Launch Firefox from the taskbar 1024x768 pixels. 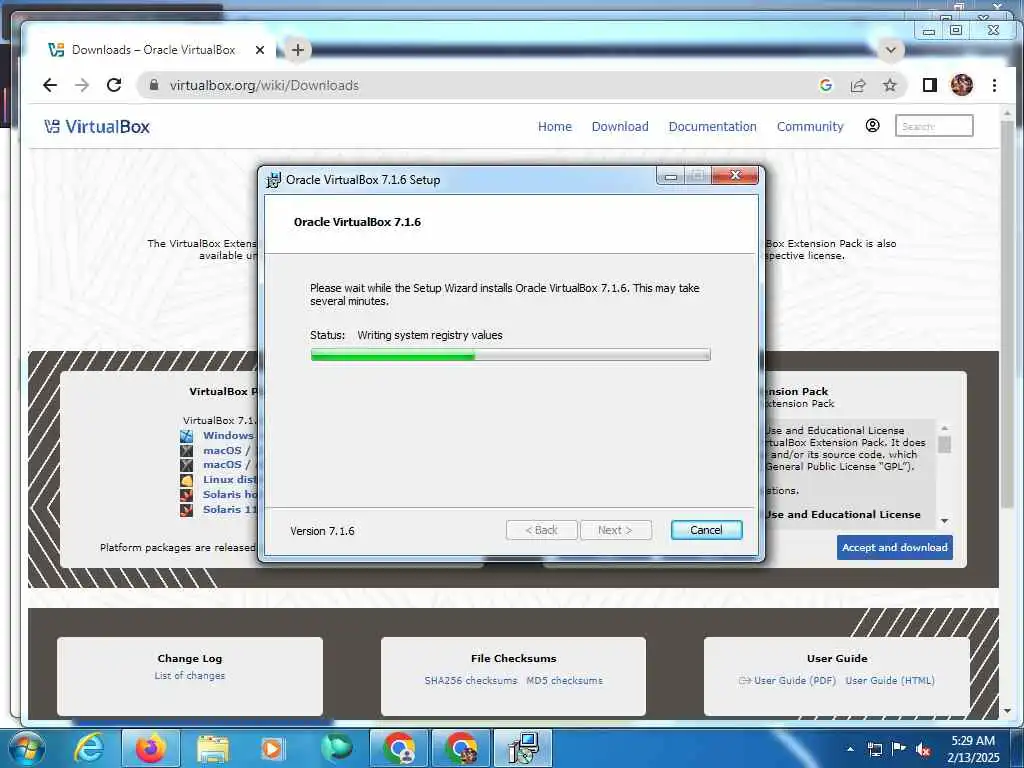point(150,748)
